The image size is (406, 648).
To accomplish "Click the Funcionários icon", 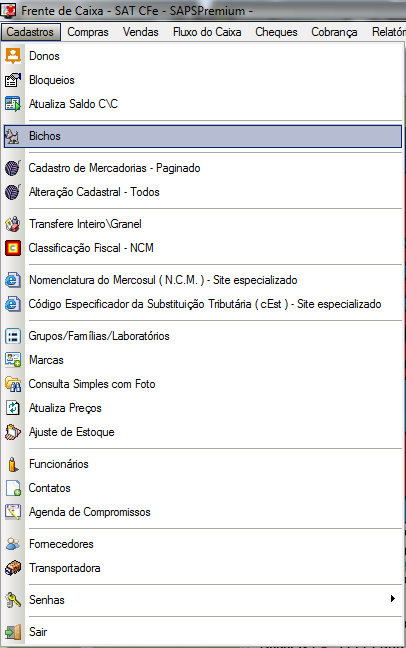I will (13, 464).
